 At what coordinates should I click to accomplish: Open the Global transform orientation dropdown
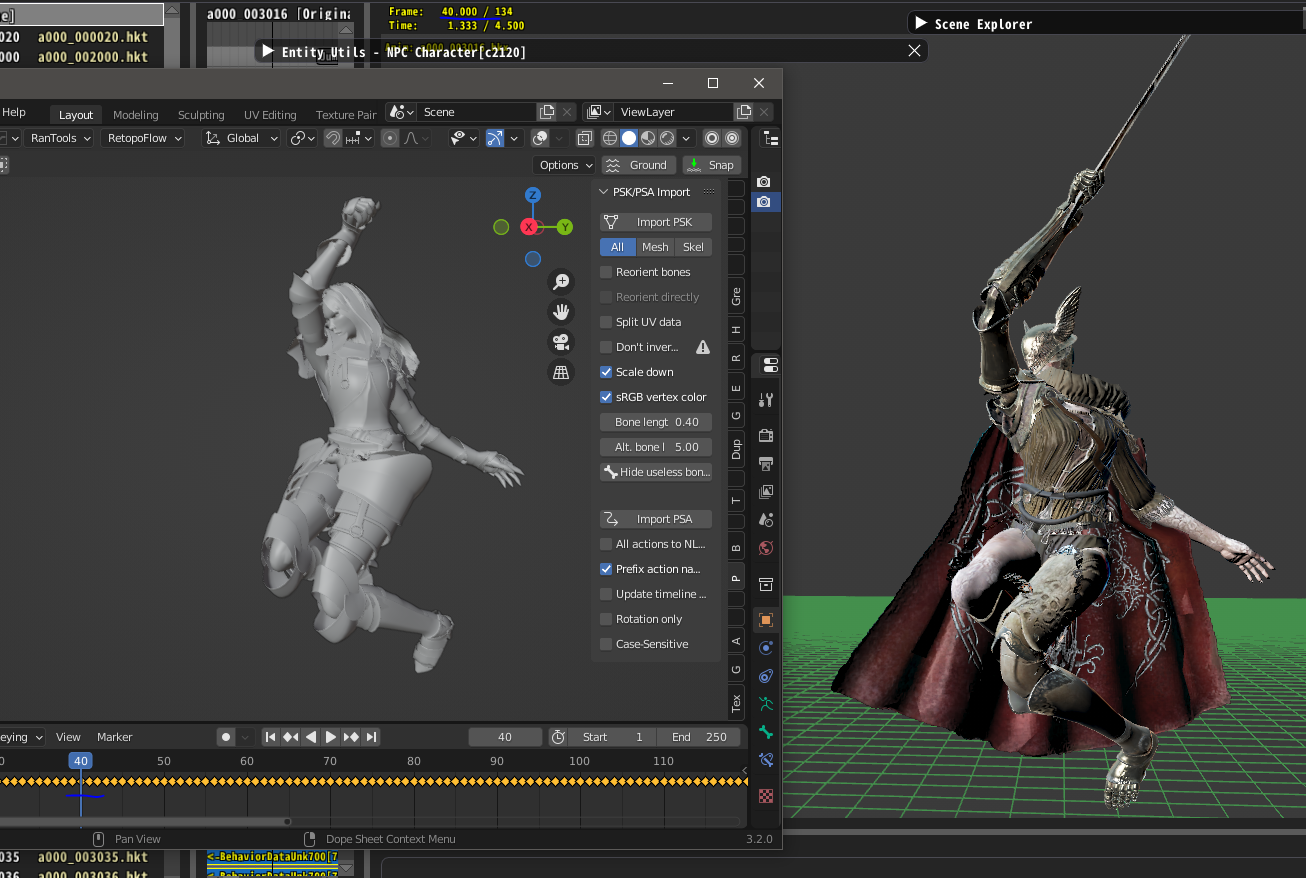click(242, 138)
